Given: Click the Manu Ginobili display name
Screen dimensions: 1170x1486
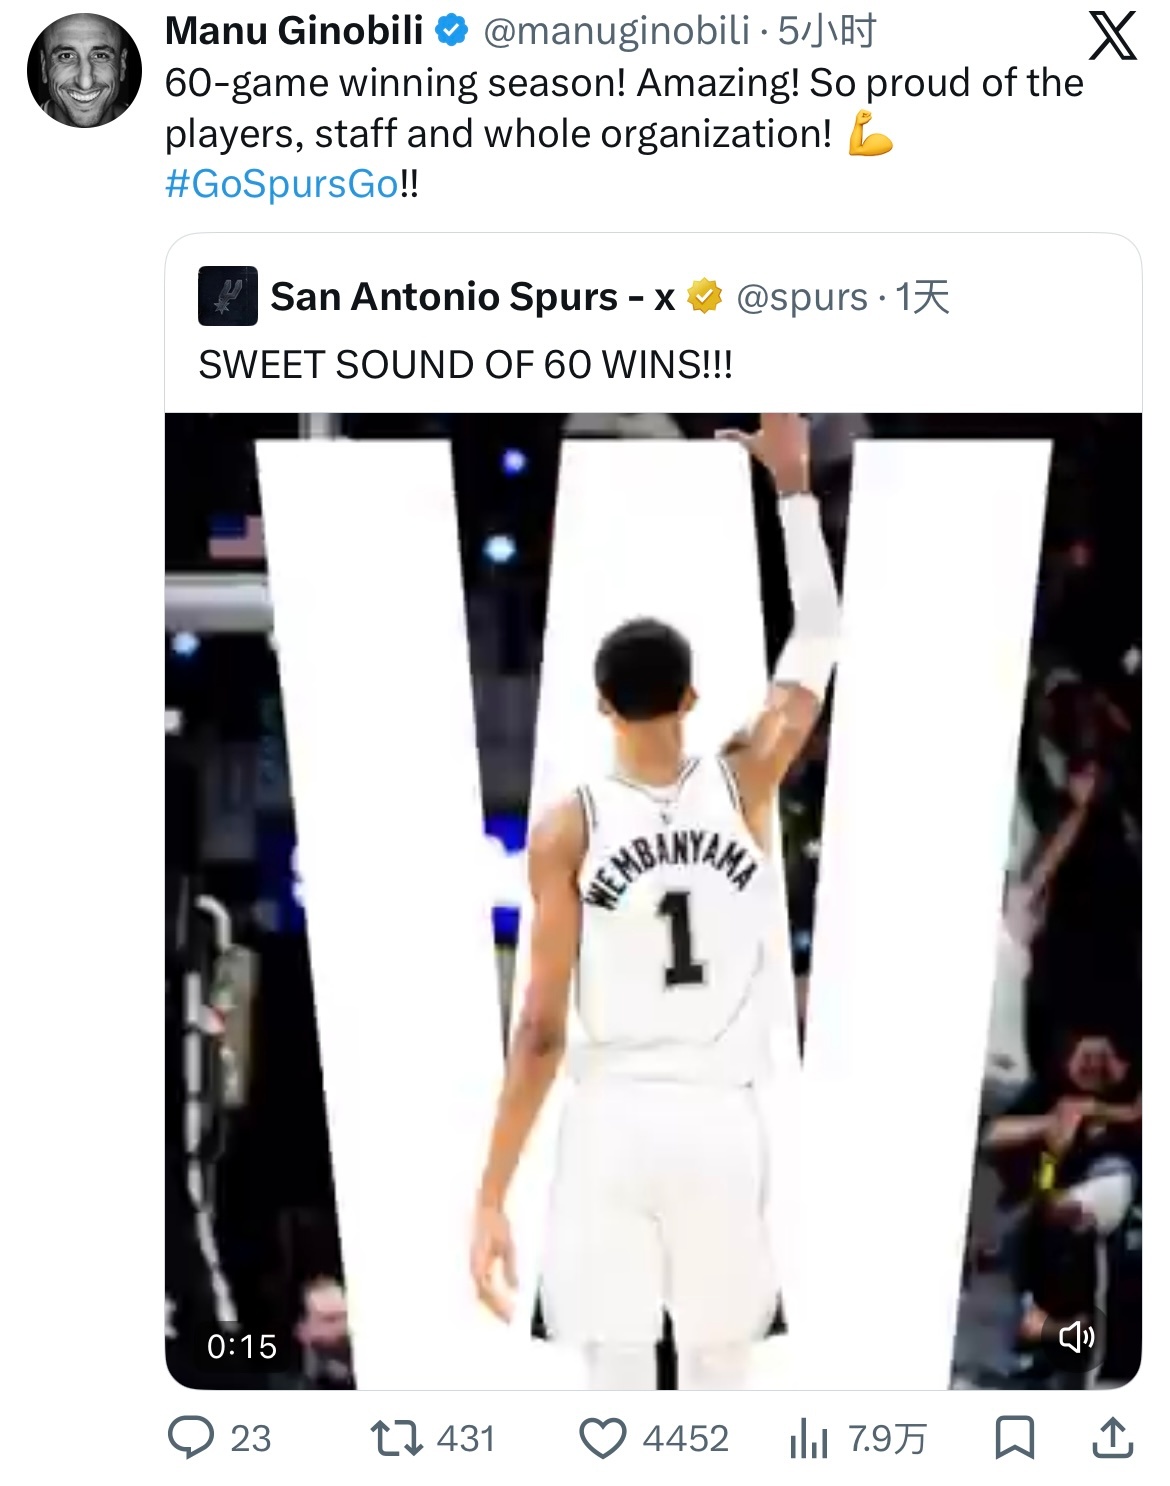Looking at the screenshot, I should click(x=294, y=32).
